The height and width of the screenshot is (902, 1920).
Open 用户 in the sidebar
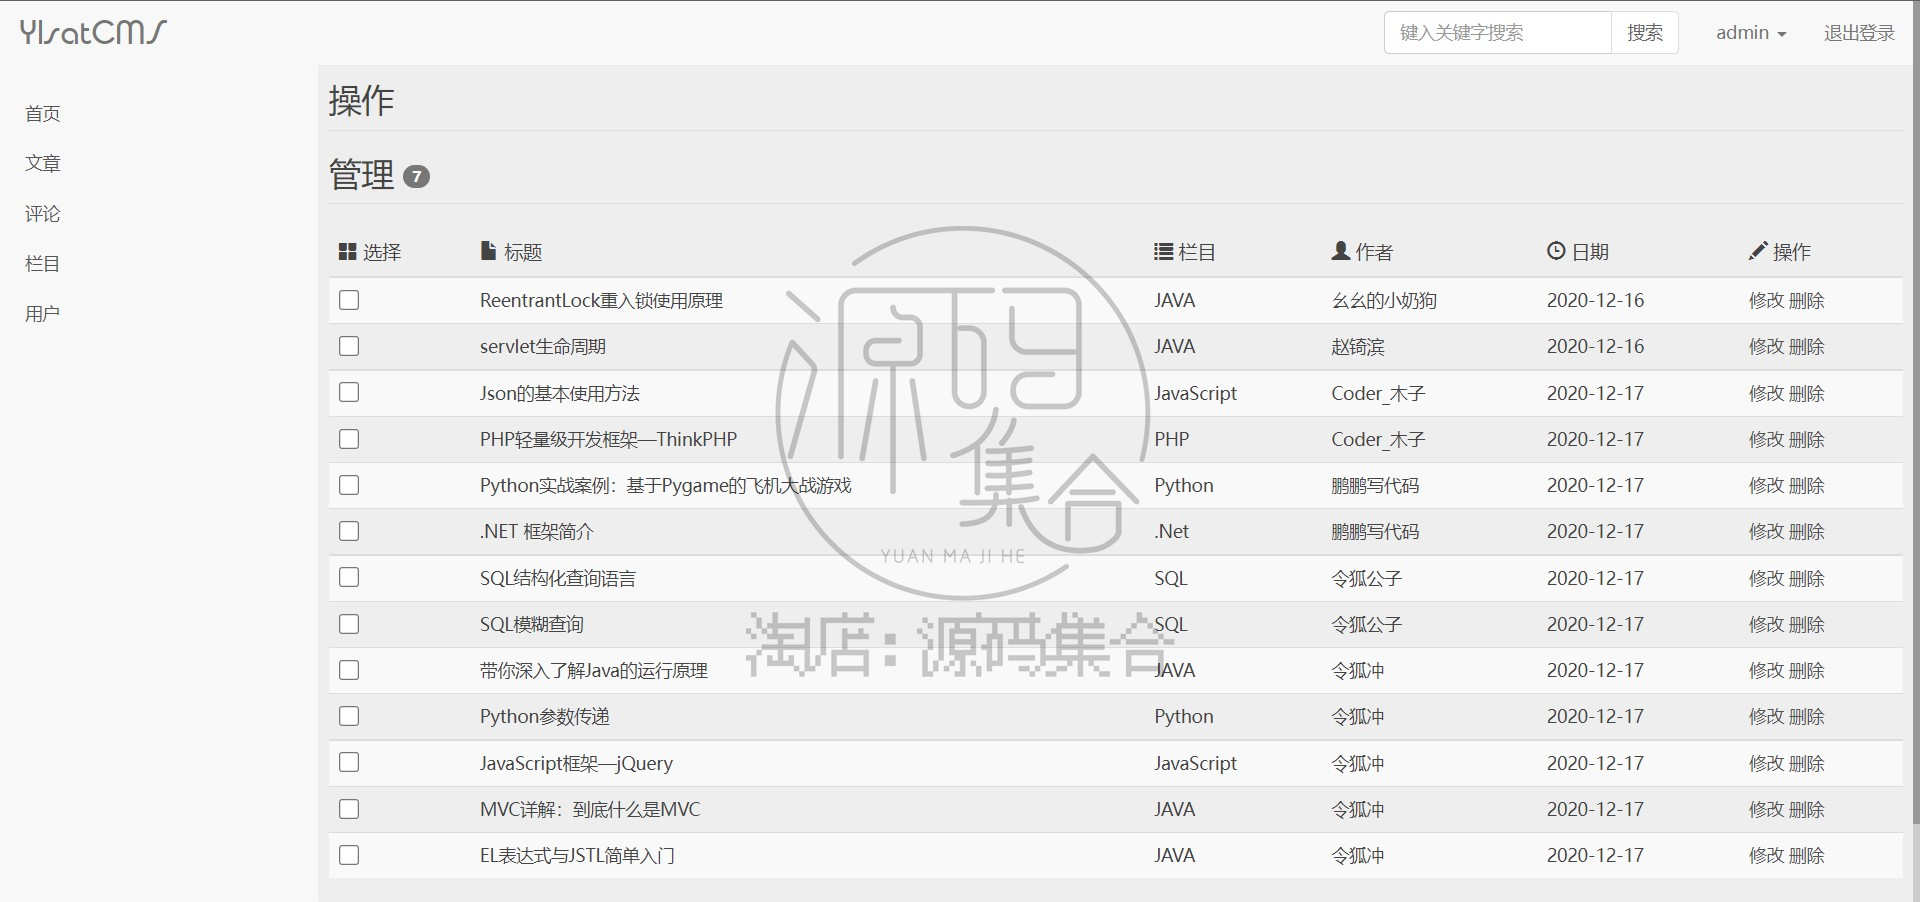point(43,314)
